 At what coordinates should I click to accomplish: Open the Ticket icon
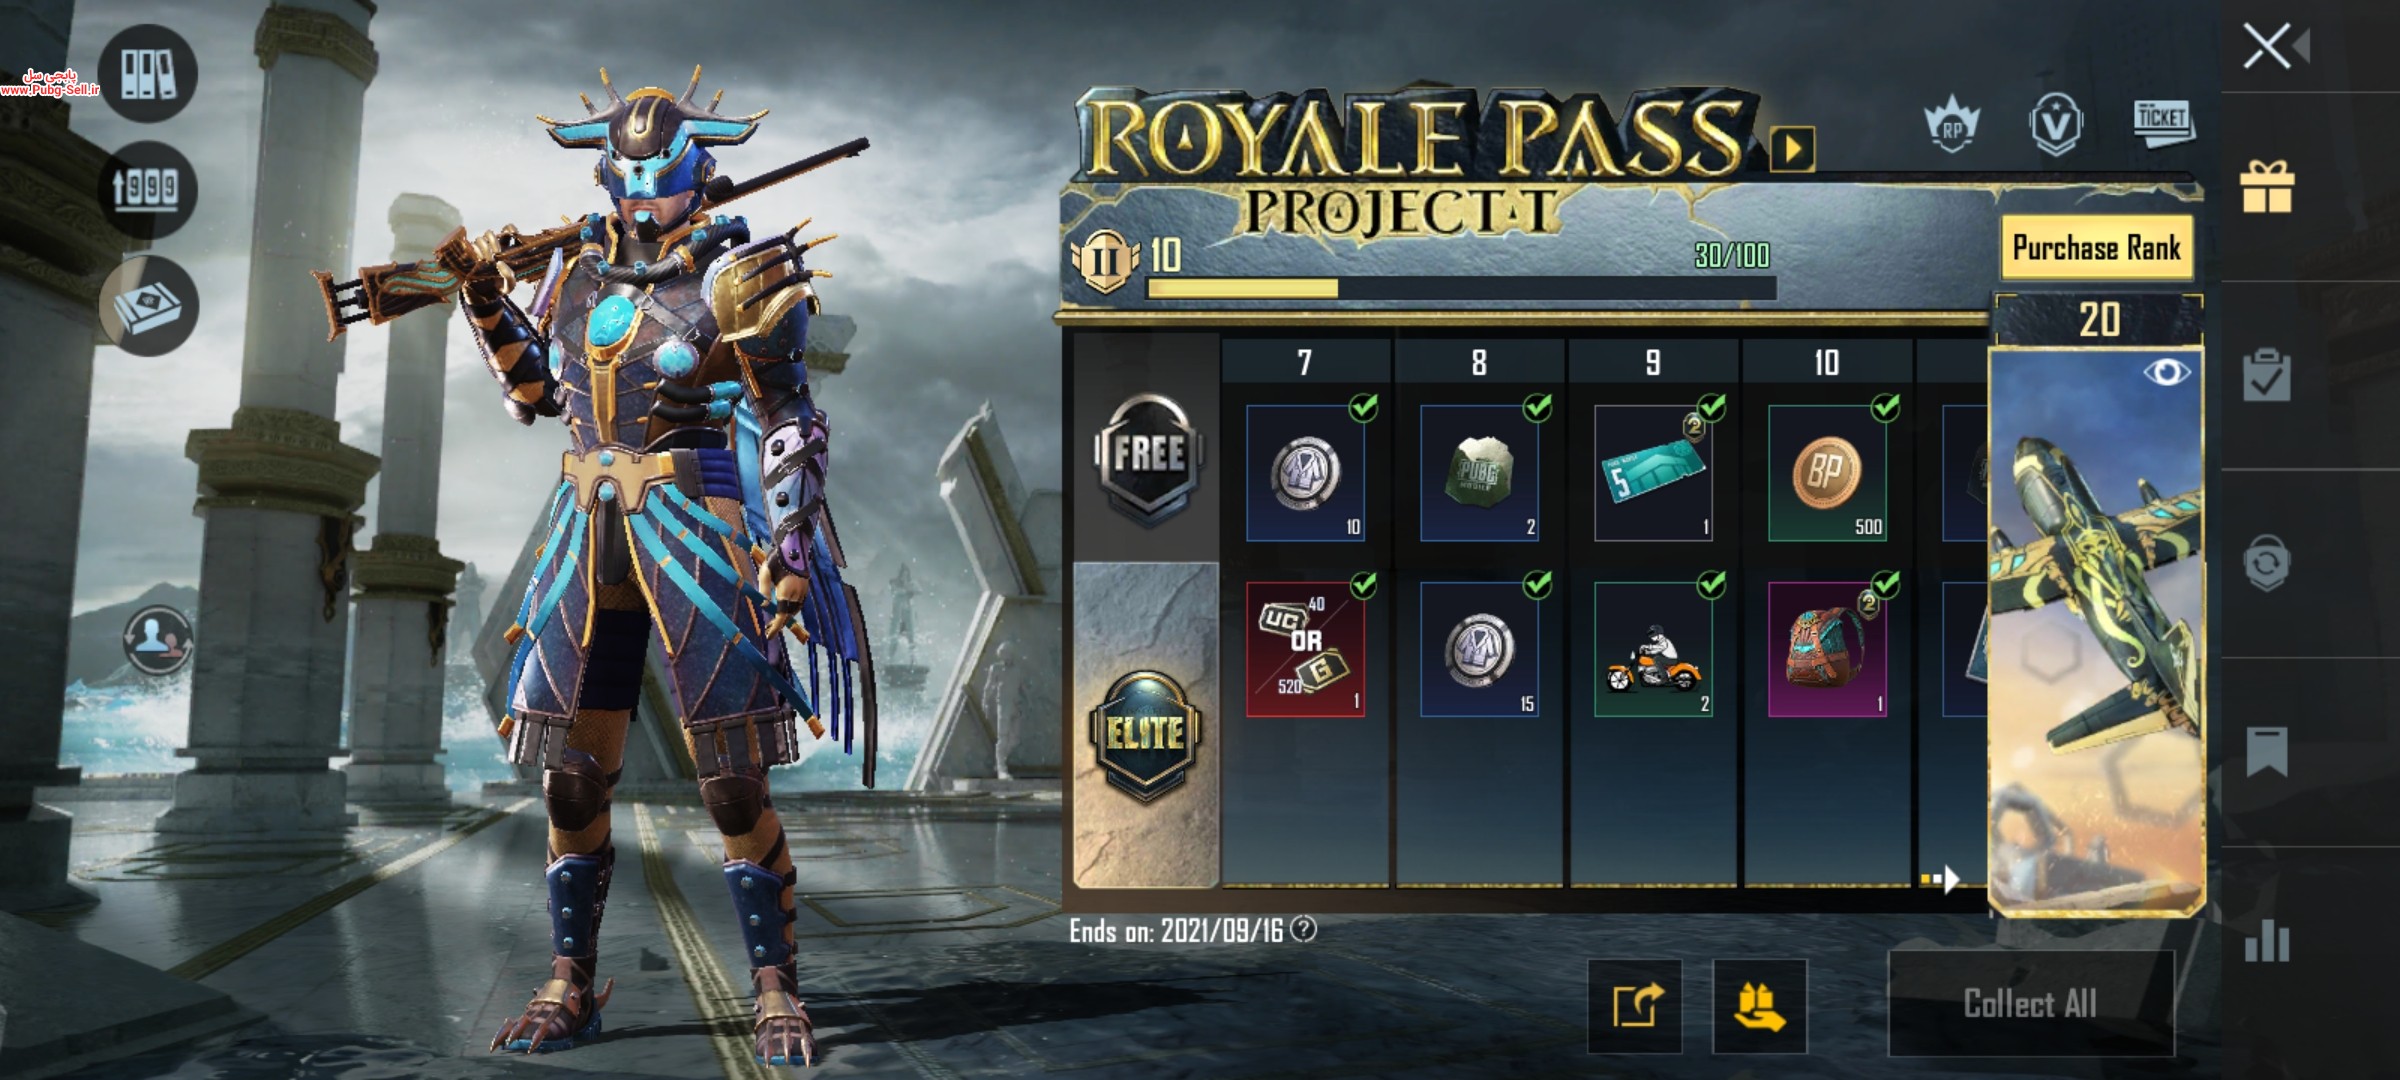pos(2162,122)
